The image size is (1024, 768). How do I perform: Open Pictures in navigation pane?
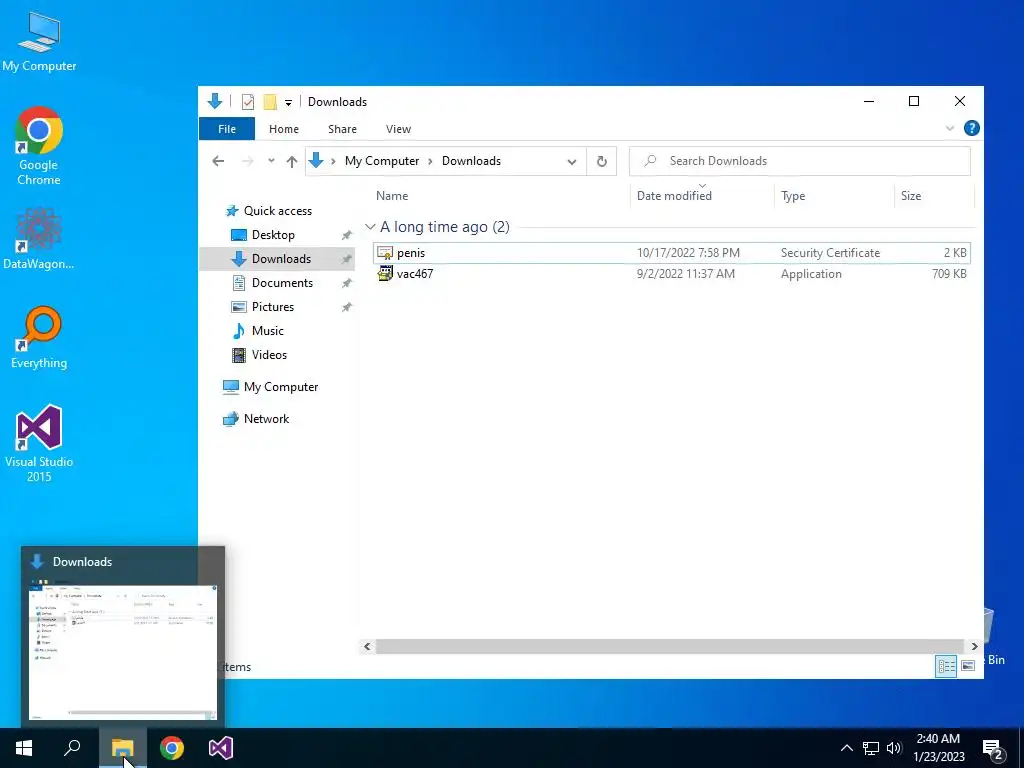[x=272, y=307]
